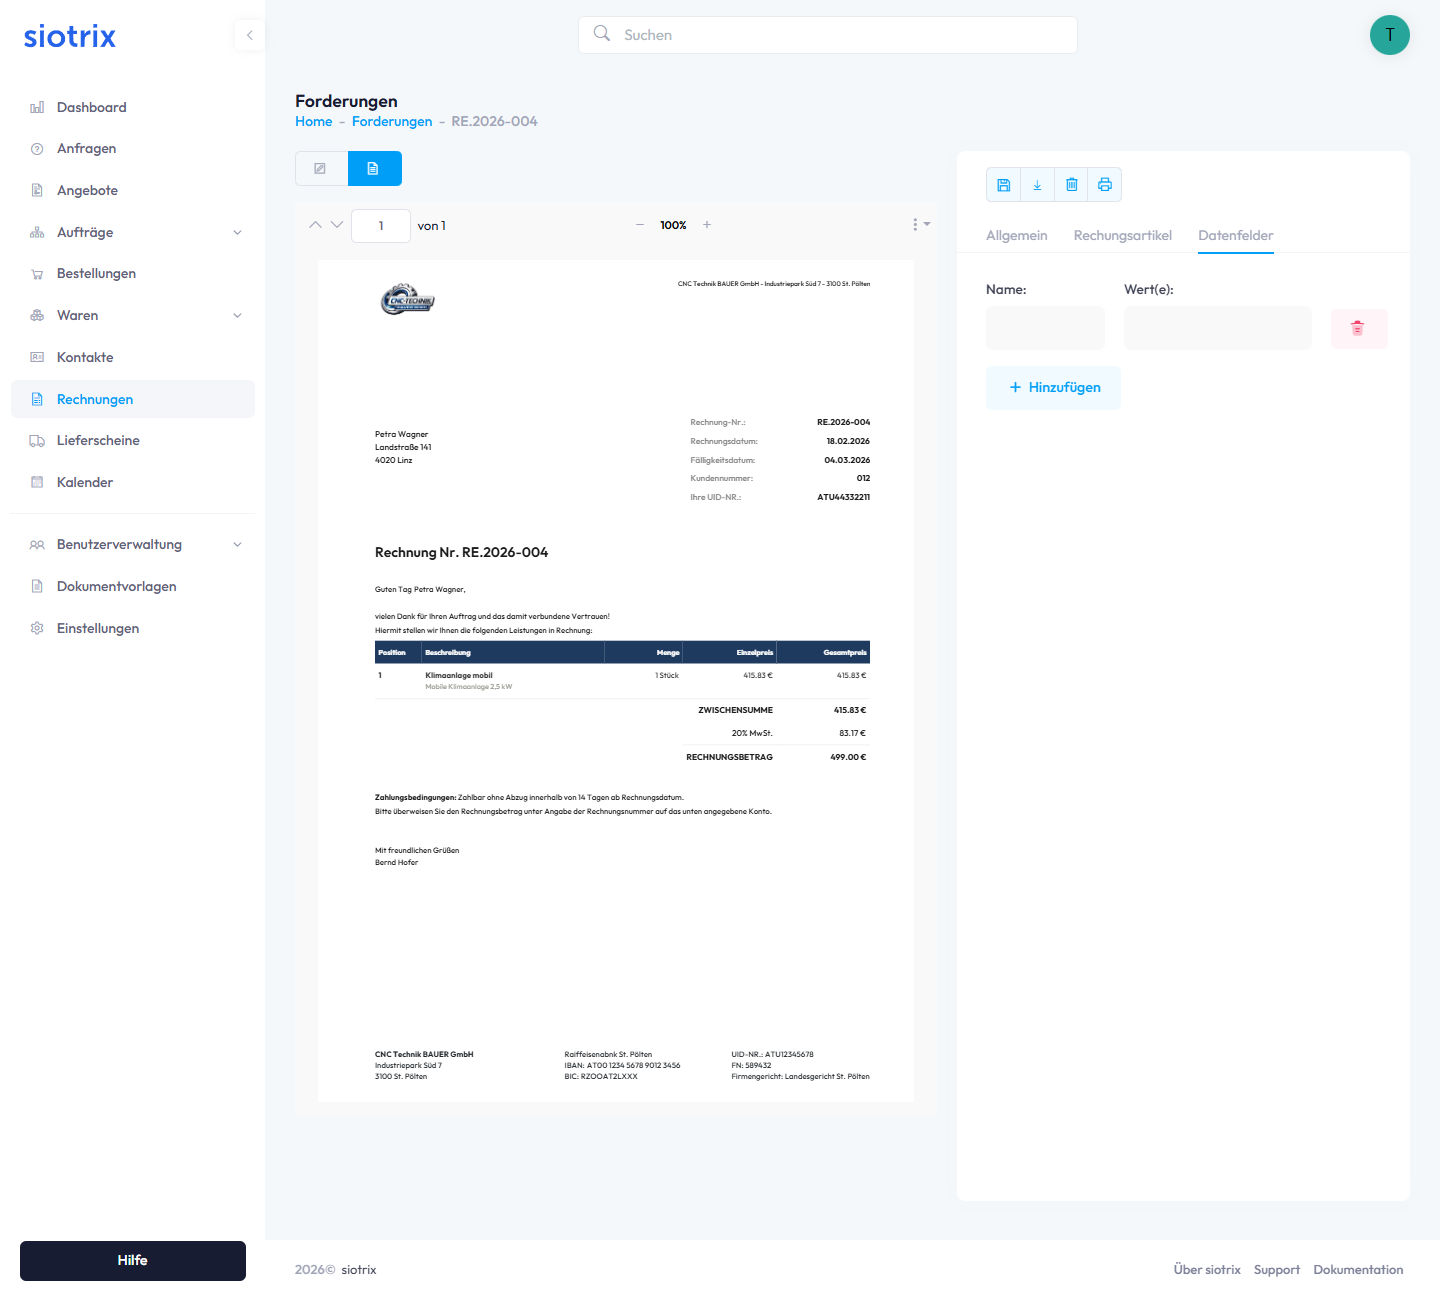
Task: Click the Hinzufügen button
Action: (x=1053, y=388)
